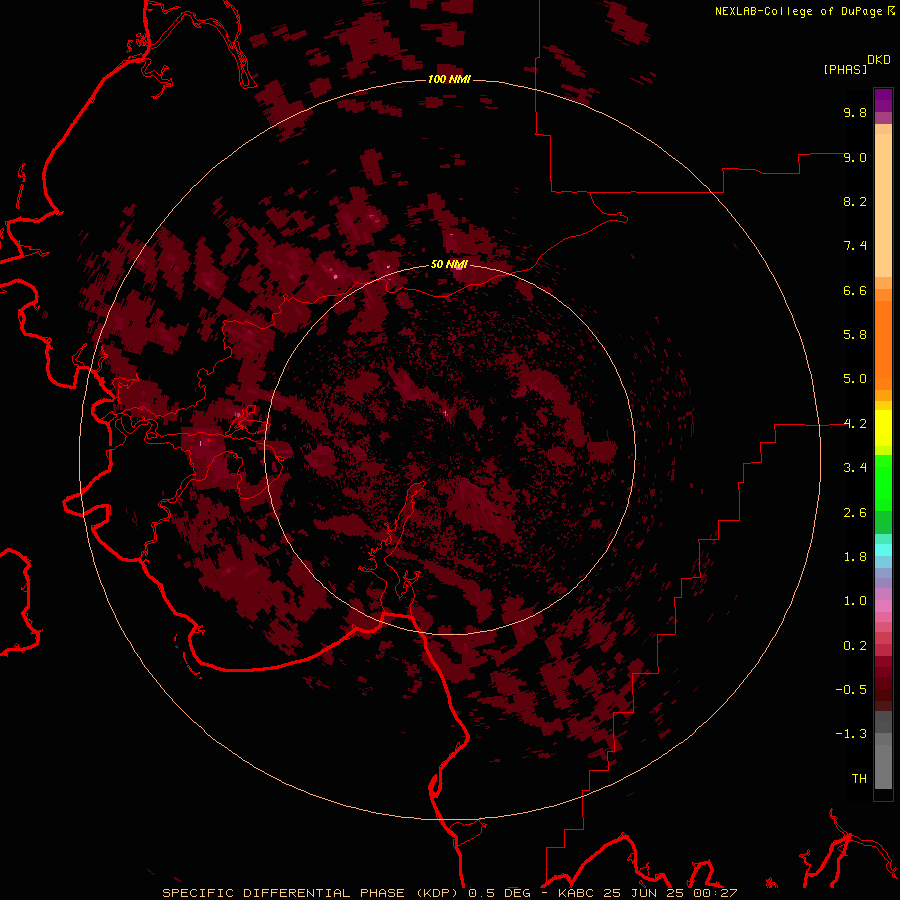Click the 2.6 value on the color scale
Image resolution: width=900 pixels, height=900 pixels.
click(x=855, y=513)
